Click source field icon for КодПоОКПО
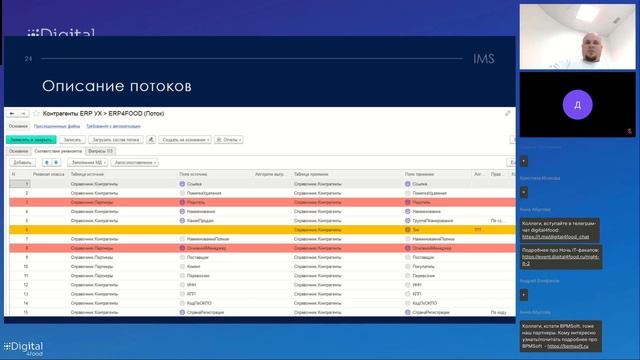Screen dimensions: 640x360 point(182,303)
